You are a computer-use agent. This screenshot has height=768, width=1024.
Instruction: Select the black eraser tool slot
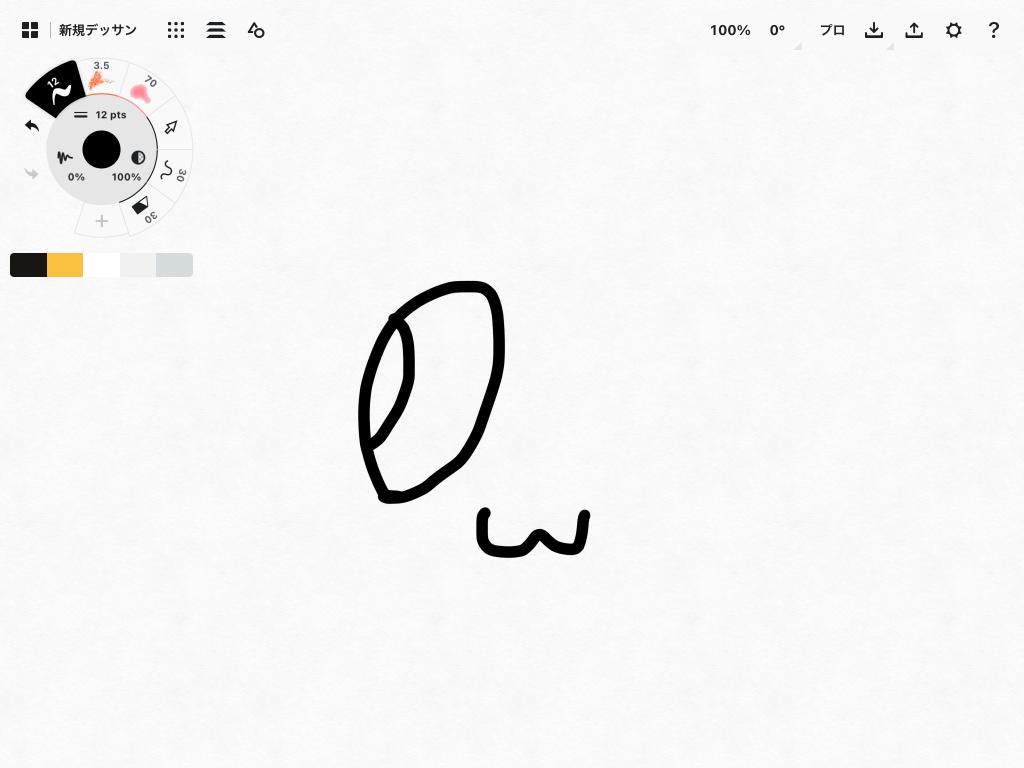click(x=142, y=206)
